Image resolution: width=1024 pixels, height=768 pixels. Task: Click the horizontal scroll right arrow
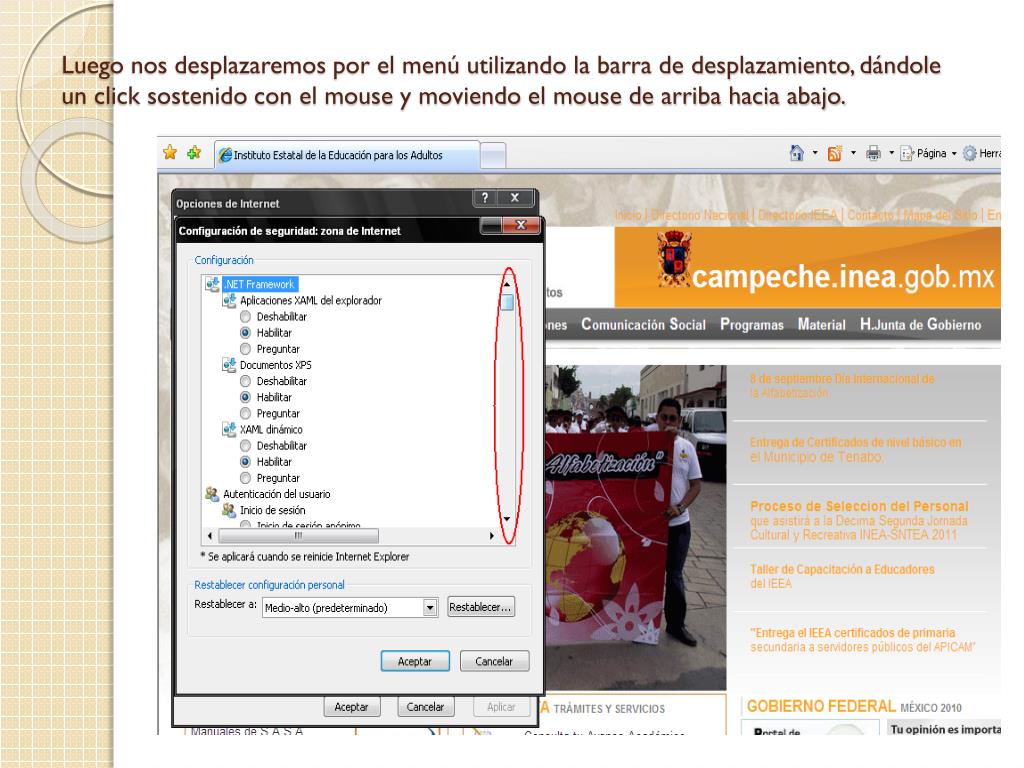click(x=491, y=536)
